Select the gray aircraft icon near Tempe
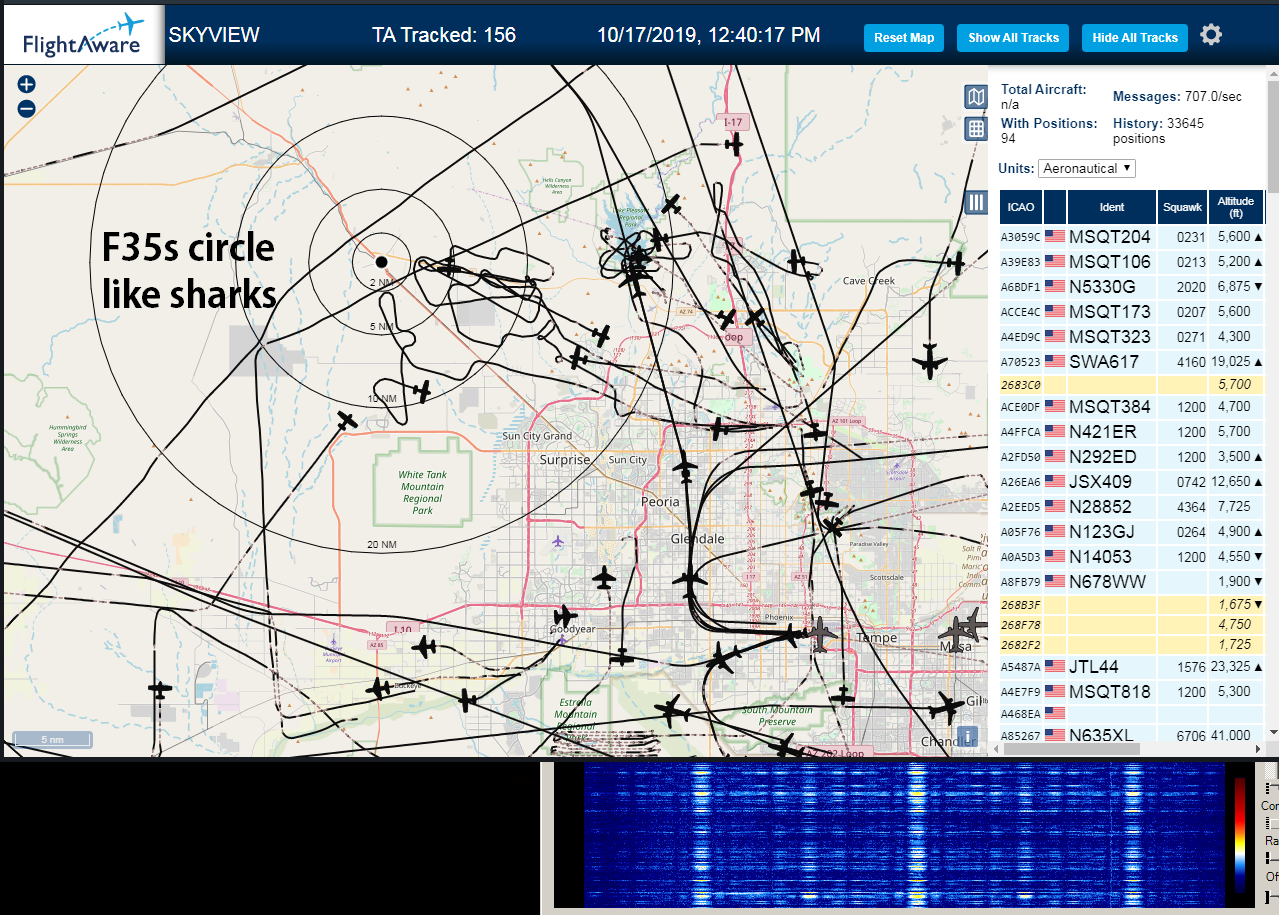Viewport: 1279px width, 915px height. [x=822, y=632]
